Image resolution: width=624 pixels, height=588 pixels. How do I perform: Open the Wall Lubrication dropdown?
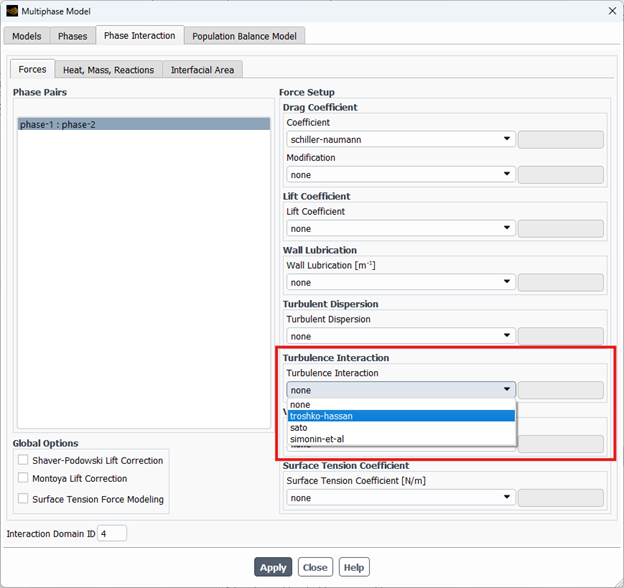400,283
